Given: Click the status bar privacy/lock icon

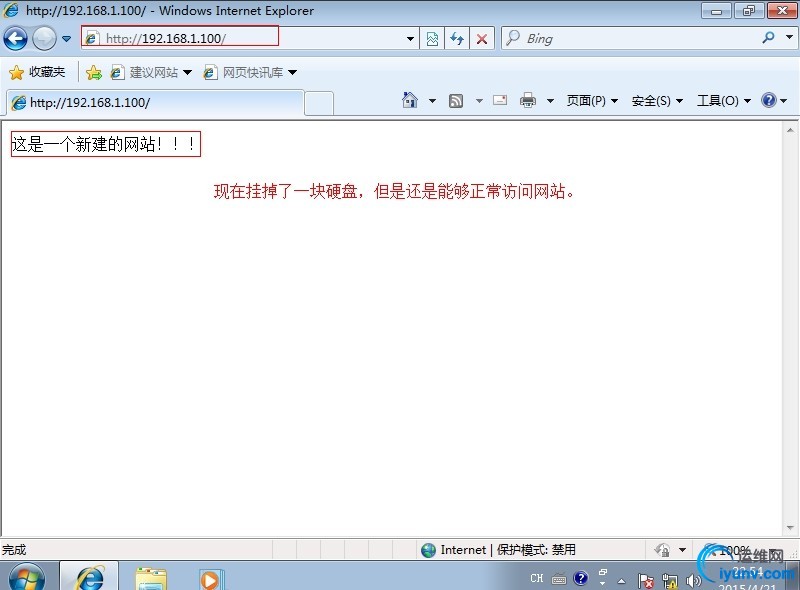Looking at the screenshot, I should click(x=662, y=550).
